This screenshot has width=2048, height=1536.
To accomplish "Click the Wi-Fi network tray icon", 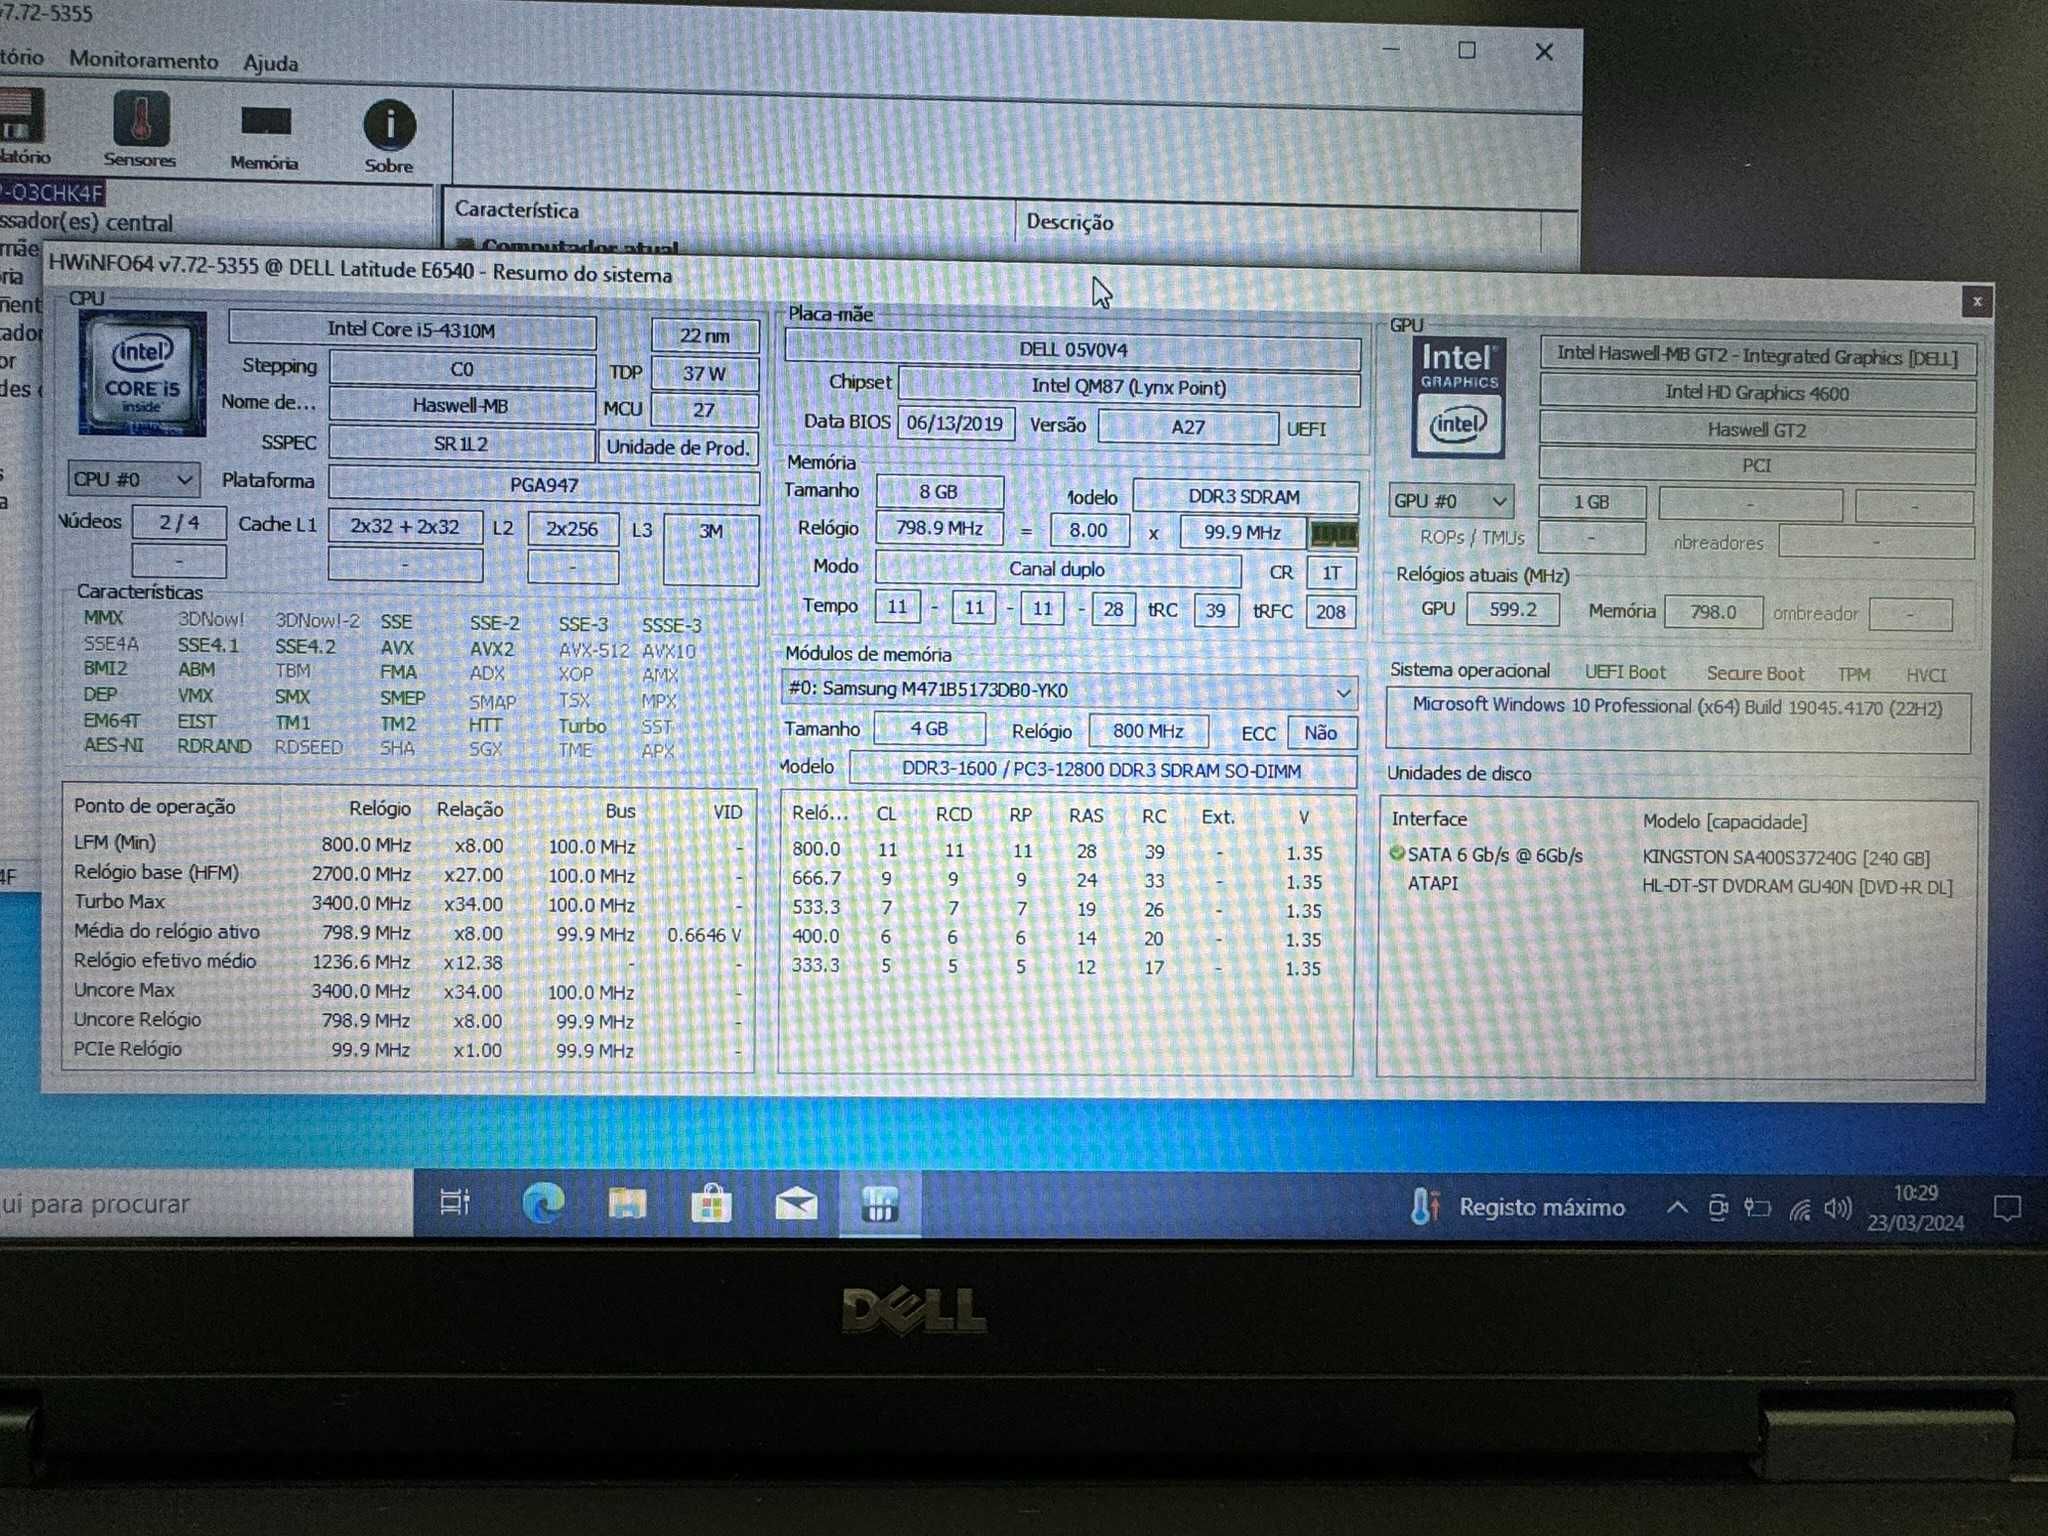I will [x=1799, y=1210].
